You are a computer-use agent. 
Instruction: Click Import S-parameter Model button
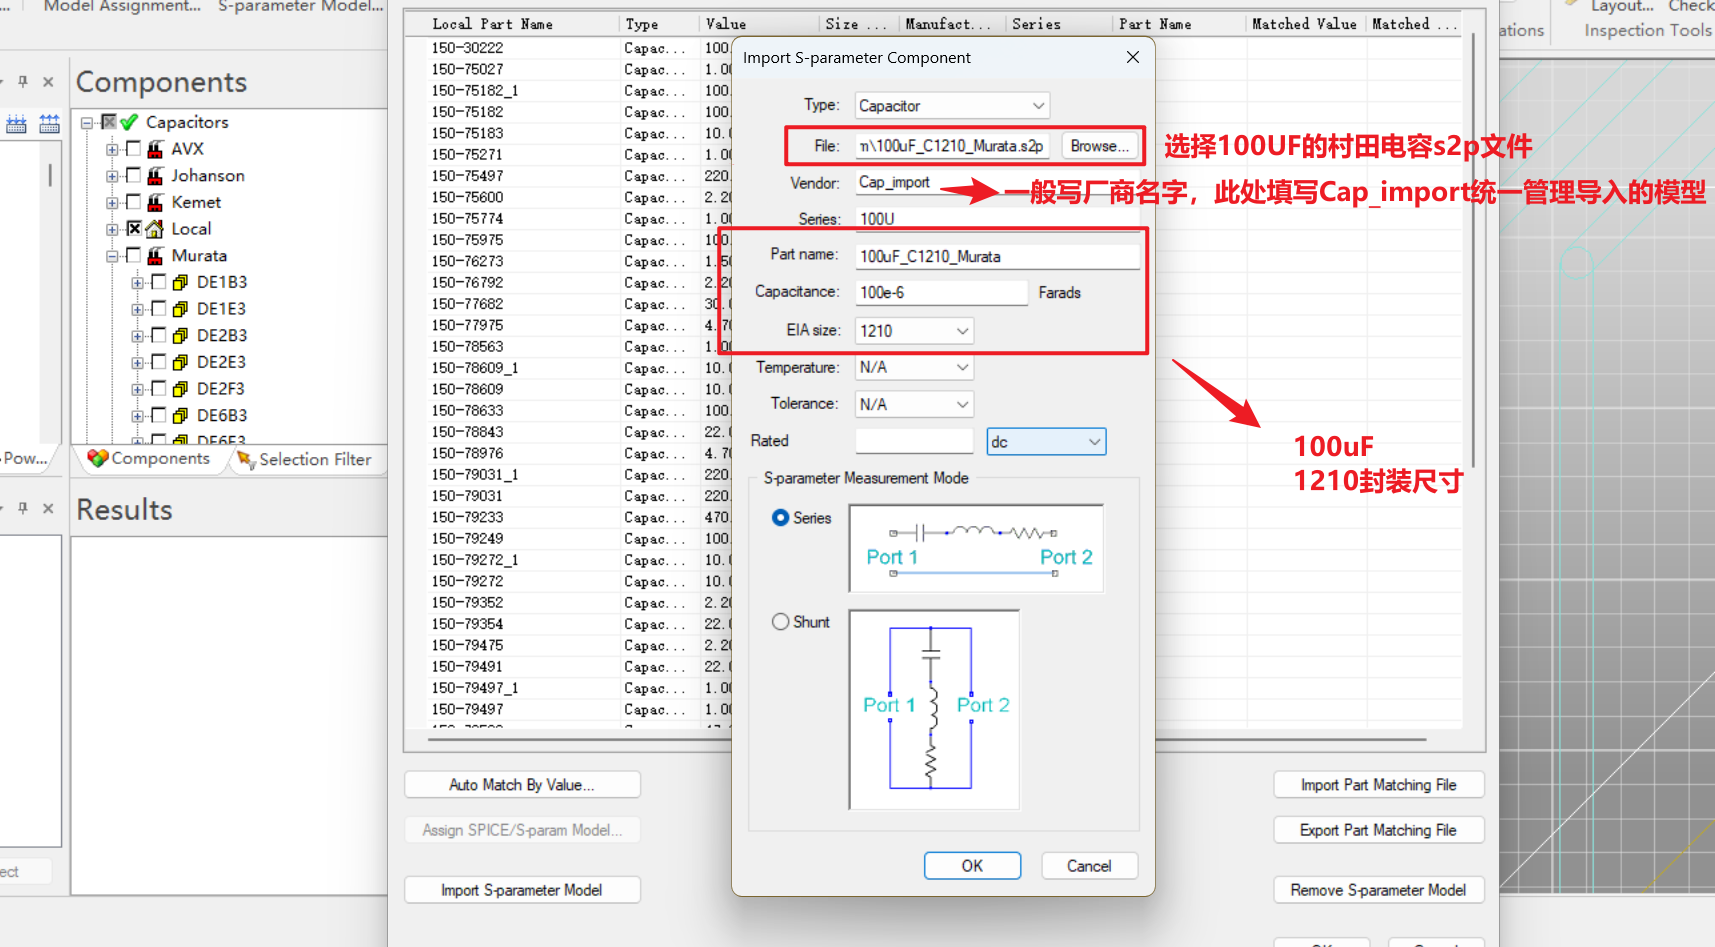tap(522, 890)
